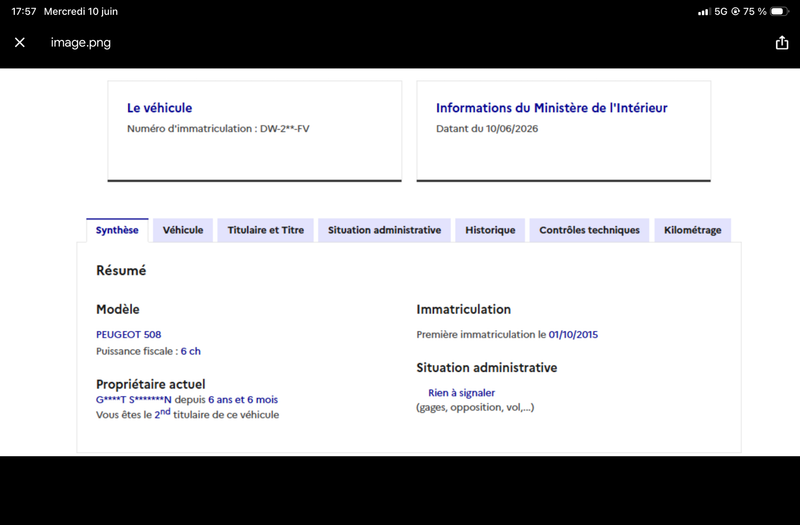Click the (gages, opposition, vol,...) note

coord(475,407)
